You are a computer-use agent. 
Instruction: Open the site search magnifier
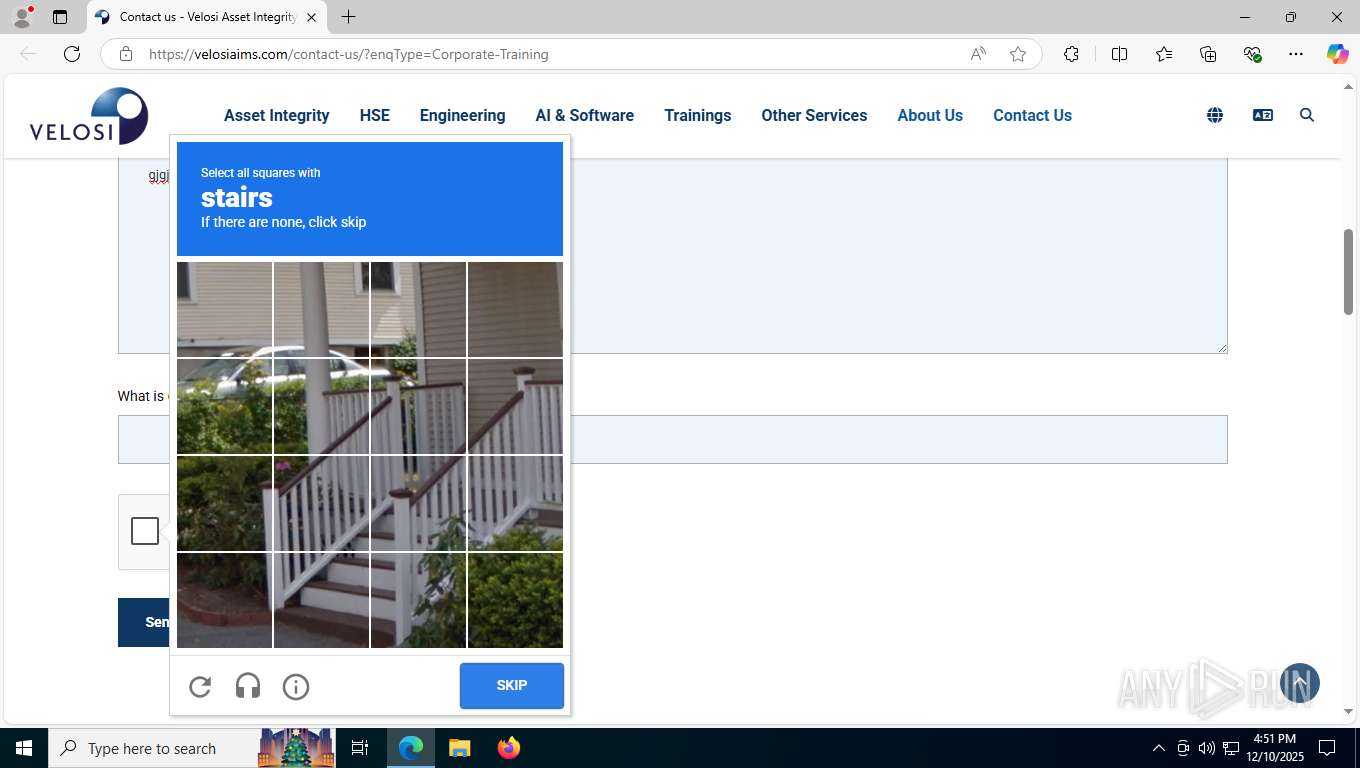1307,115
